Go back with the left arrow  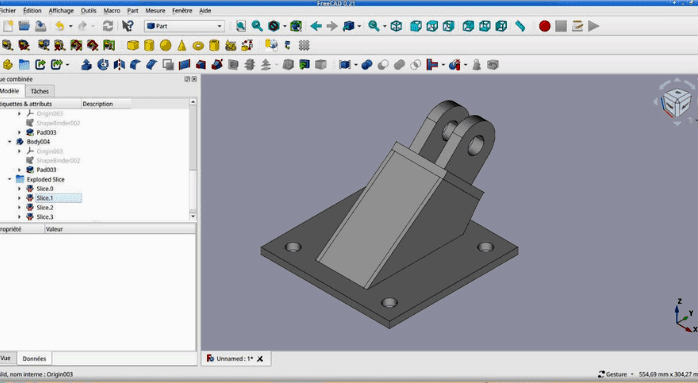click(316, 26)
